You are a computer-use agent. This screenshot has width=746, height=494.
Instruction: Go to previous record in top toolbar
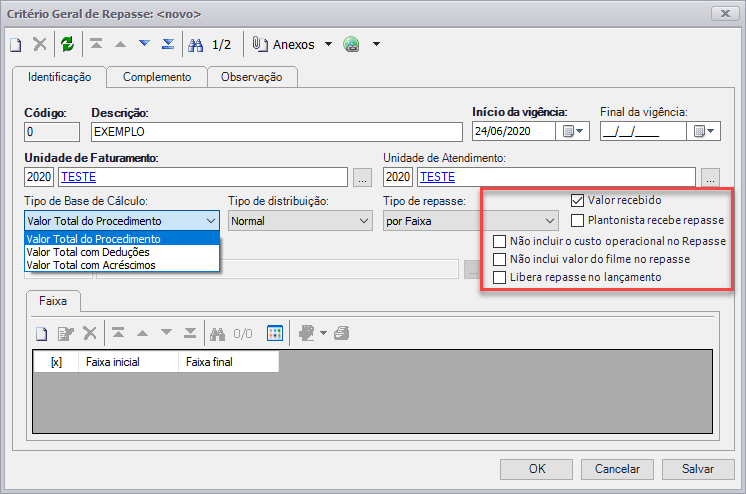(120, 45)
